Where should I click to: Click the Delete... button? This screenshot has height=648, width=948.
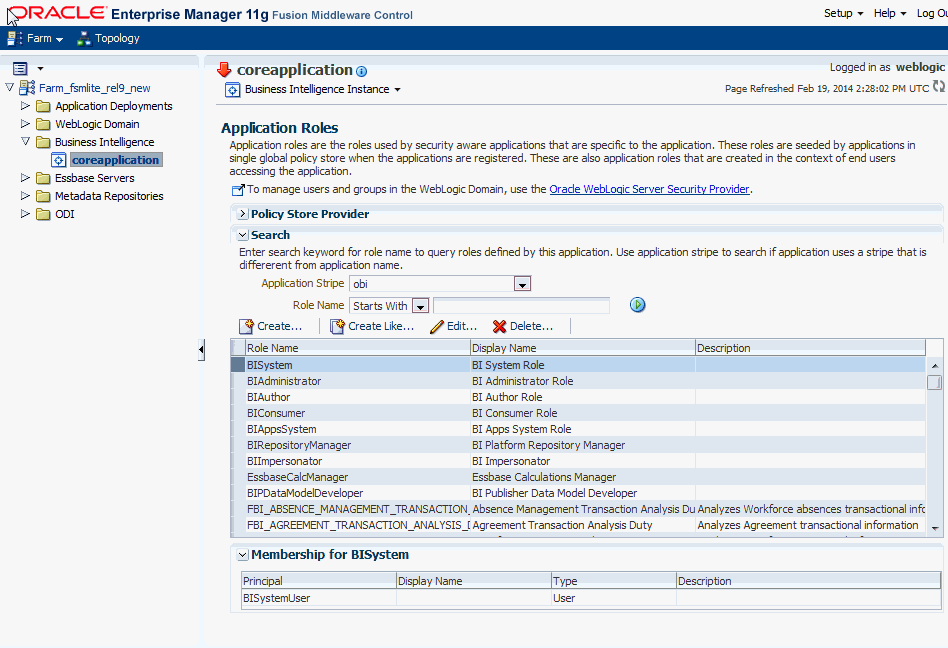[x=523, y=326]
